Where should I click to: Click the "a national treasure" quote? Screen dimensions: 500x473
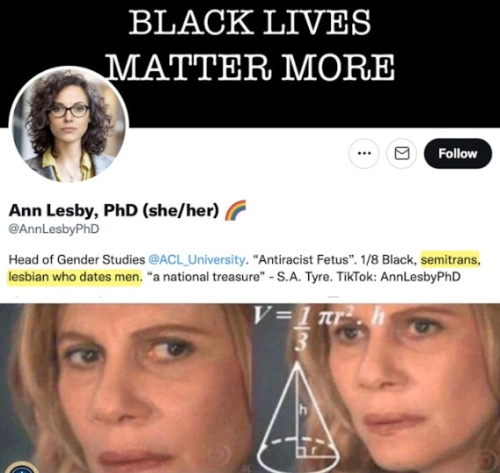click(x=206, y=277)
